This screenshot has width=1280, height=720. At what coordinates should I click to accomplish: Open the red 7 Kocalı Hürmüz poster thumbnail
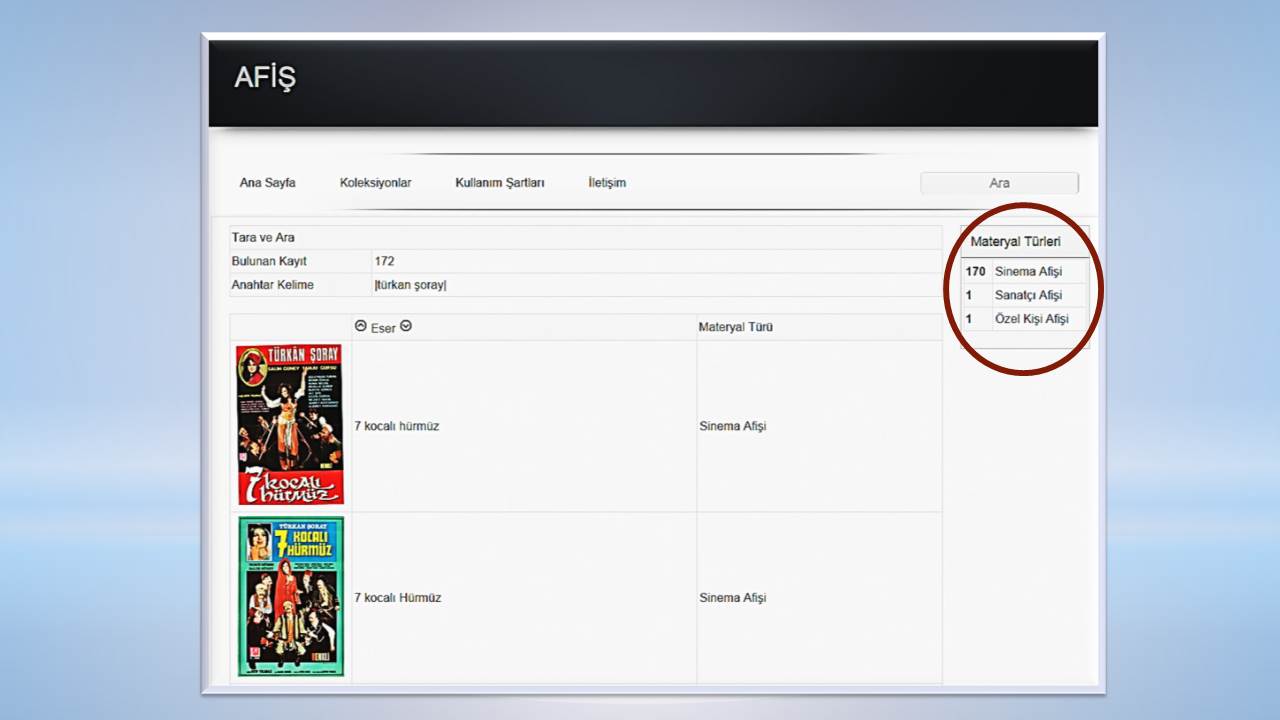point(290,425)
